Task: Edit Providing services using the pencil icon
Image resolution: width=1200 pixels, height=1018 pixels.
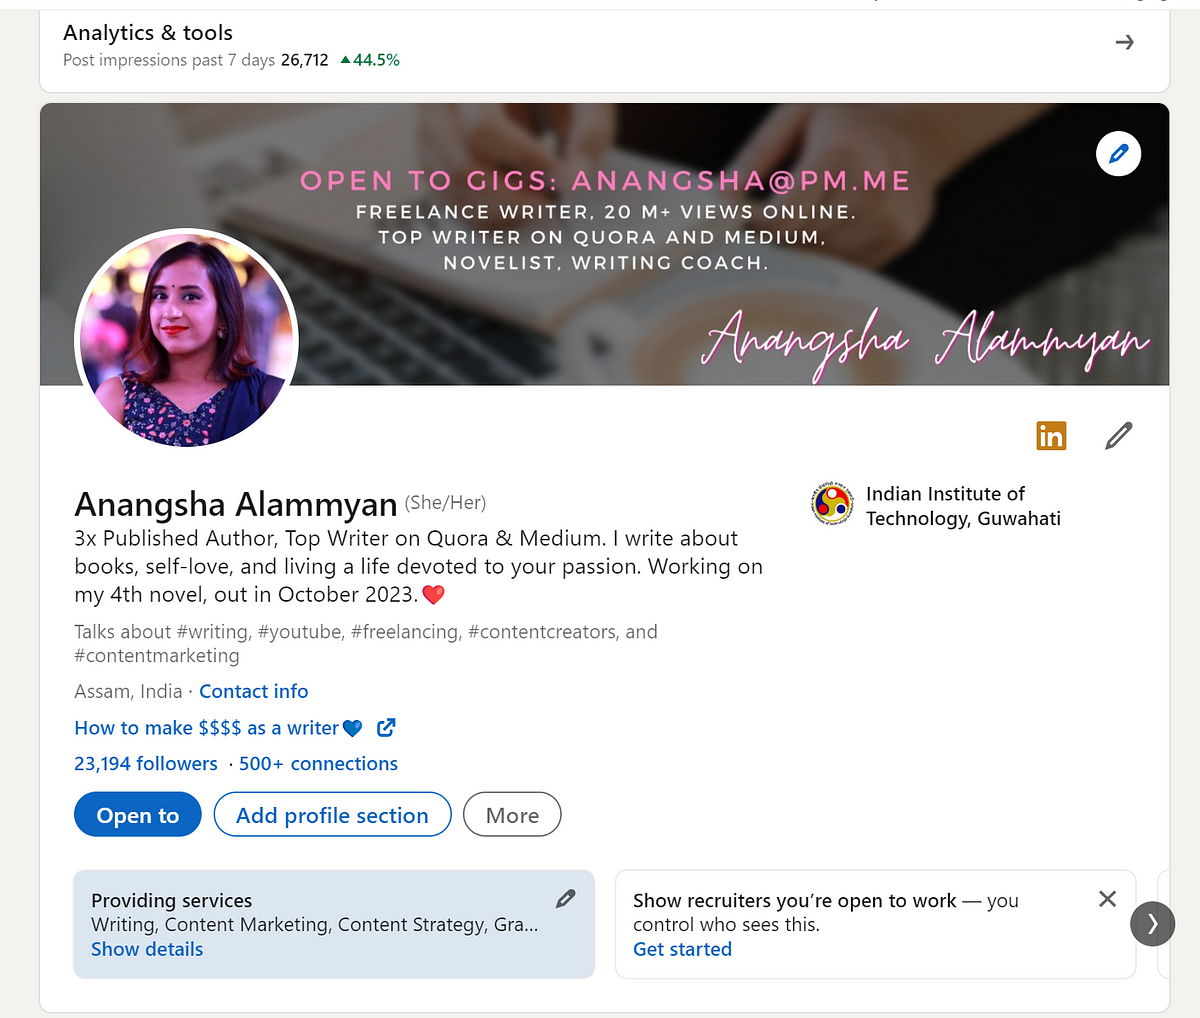Action: pyautogui.click(x=566, y=899)
